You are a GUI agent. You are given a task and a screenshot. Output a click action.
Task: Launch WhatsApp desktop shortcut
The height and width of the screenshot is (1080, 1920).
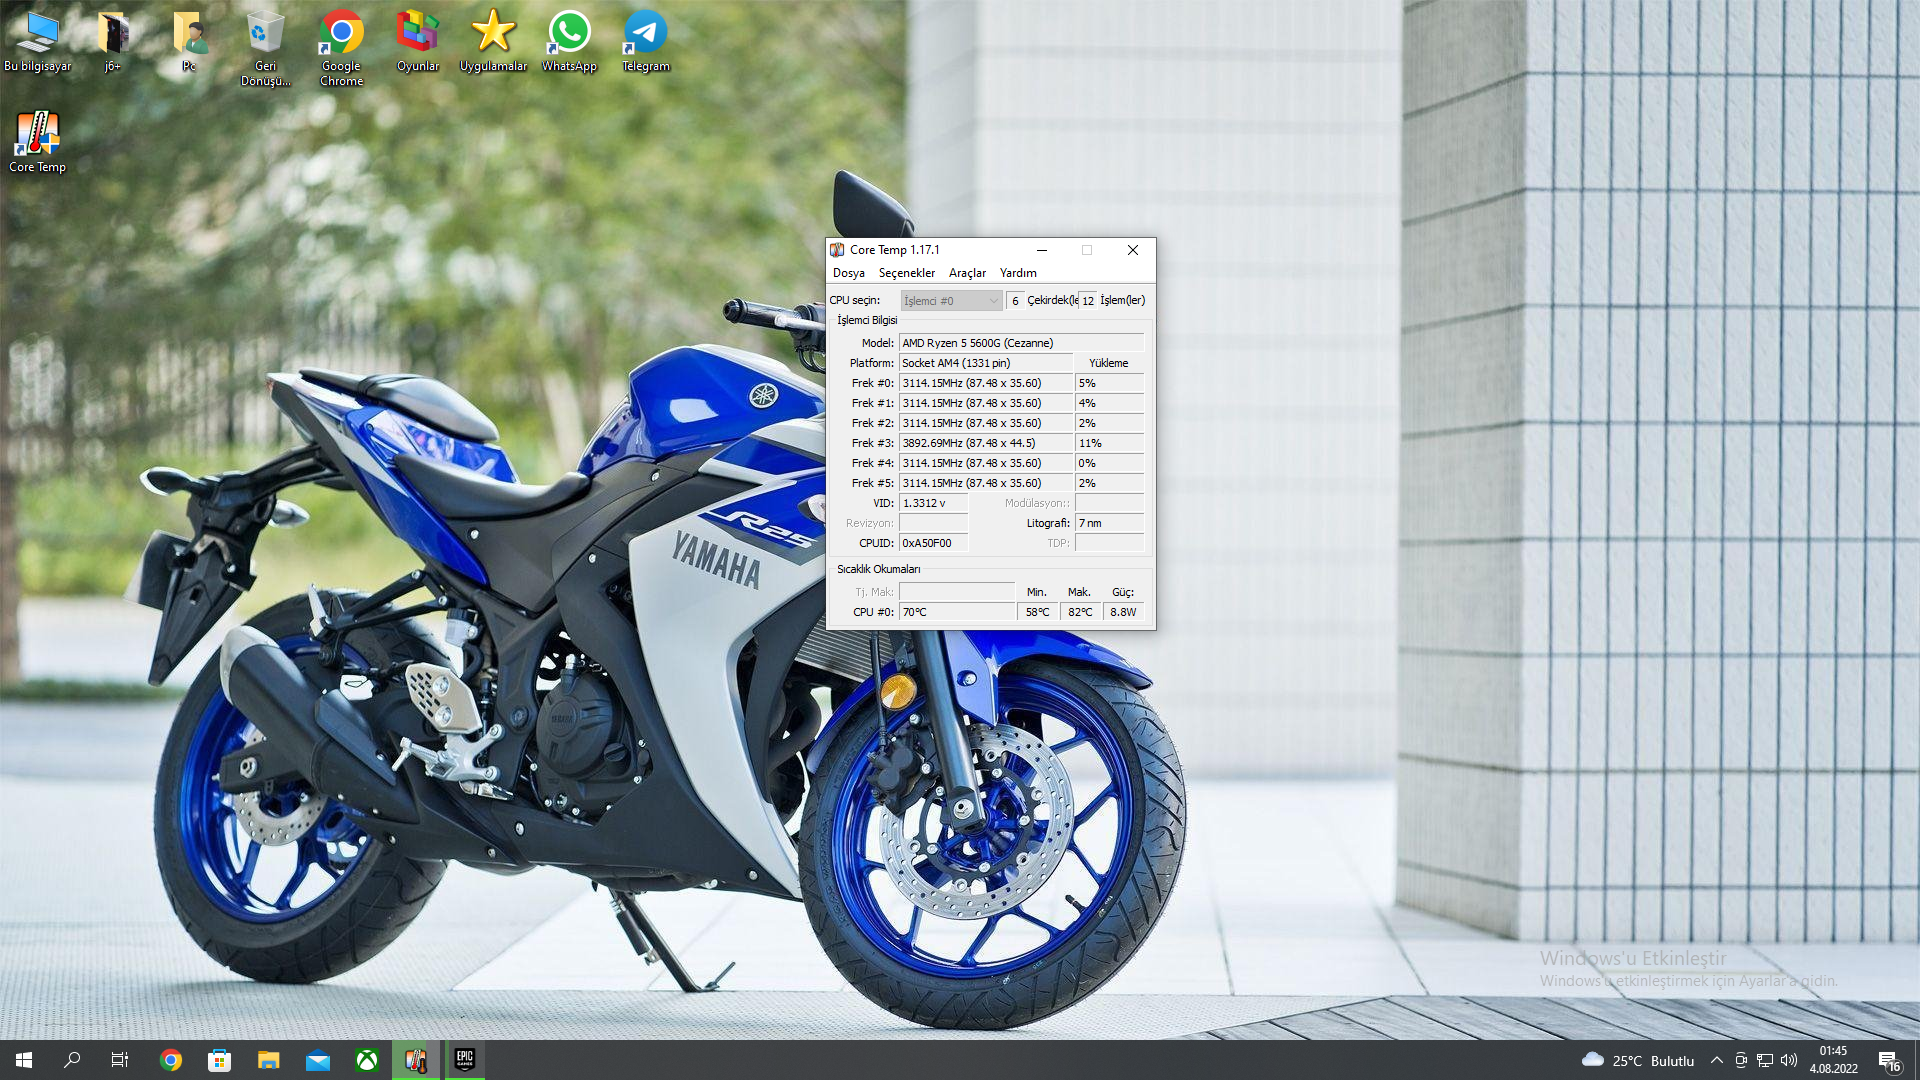point(569,42)
